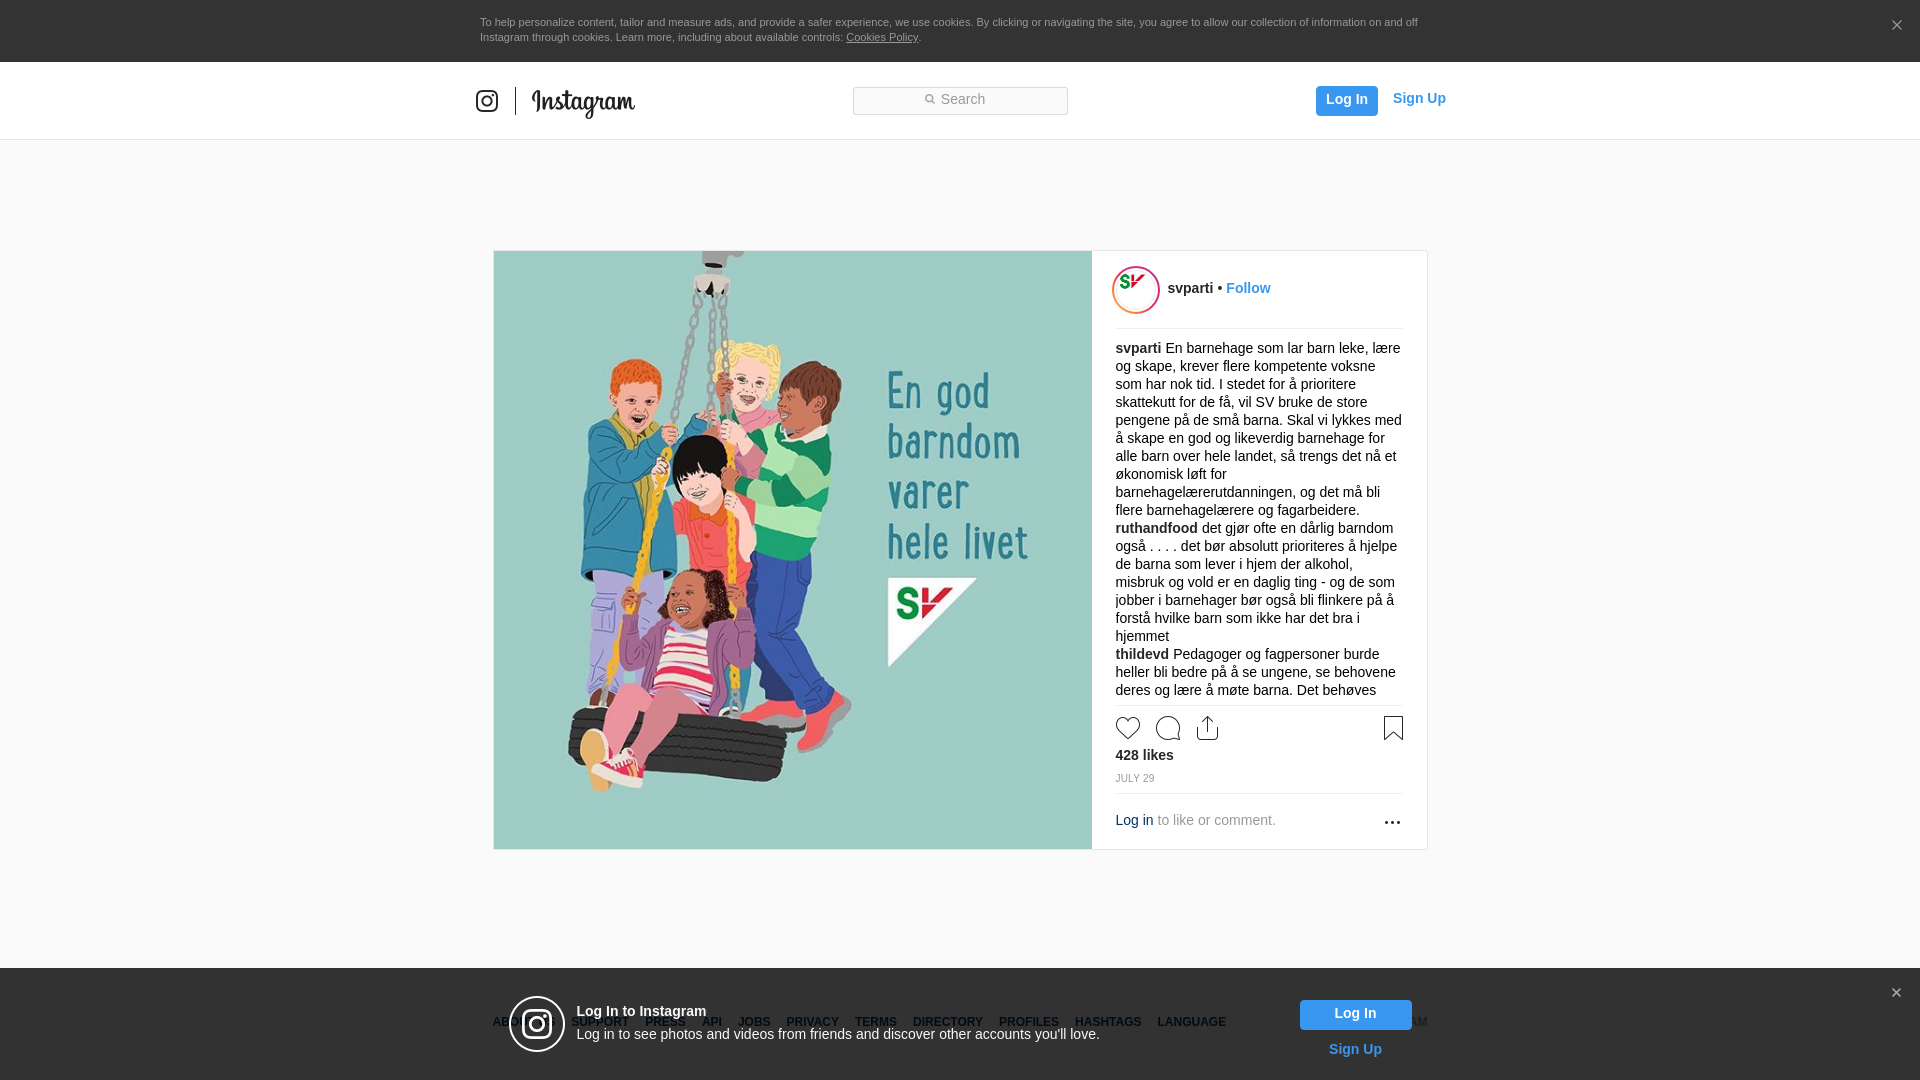The width and height of the screenshot is (1920, 1080).
Task: Open the LANGUAGE footer selector
Action: click(x=1191, y=1022)
